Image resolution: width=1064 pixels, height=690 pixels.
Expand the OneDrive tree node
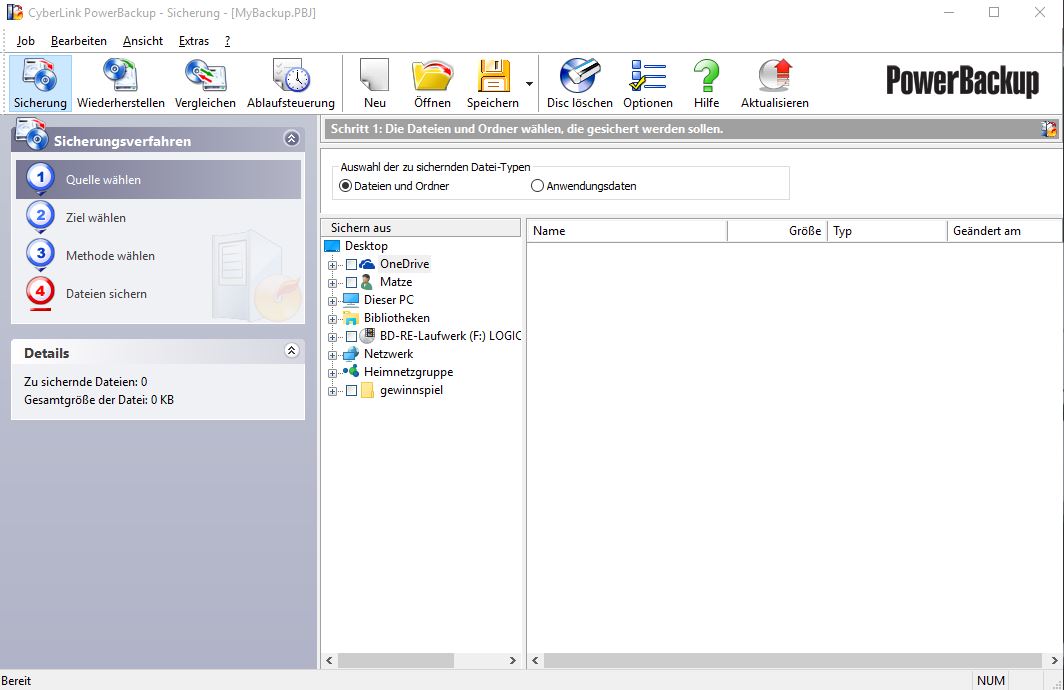pos(332,265)
